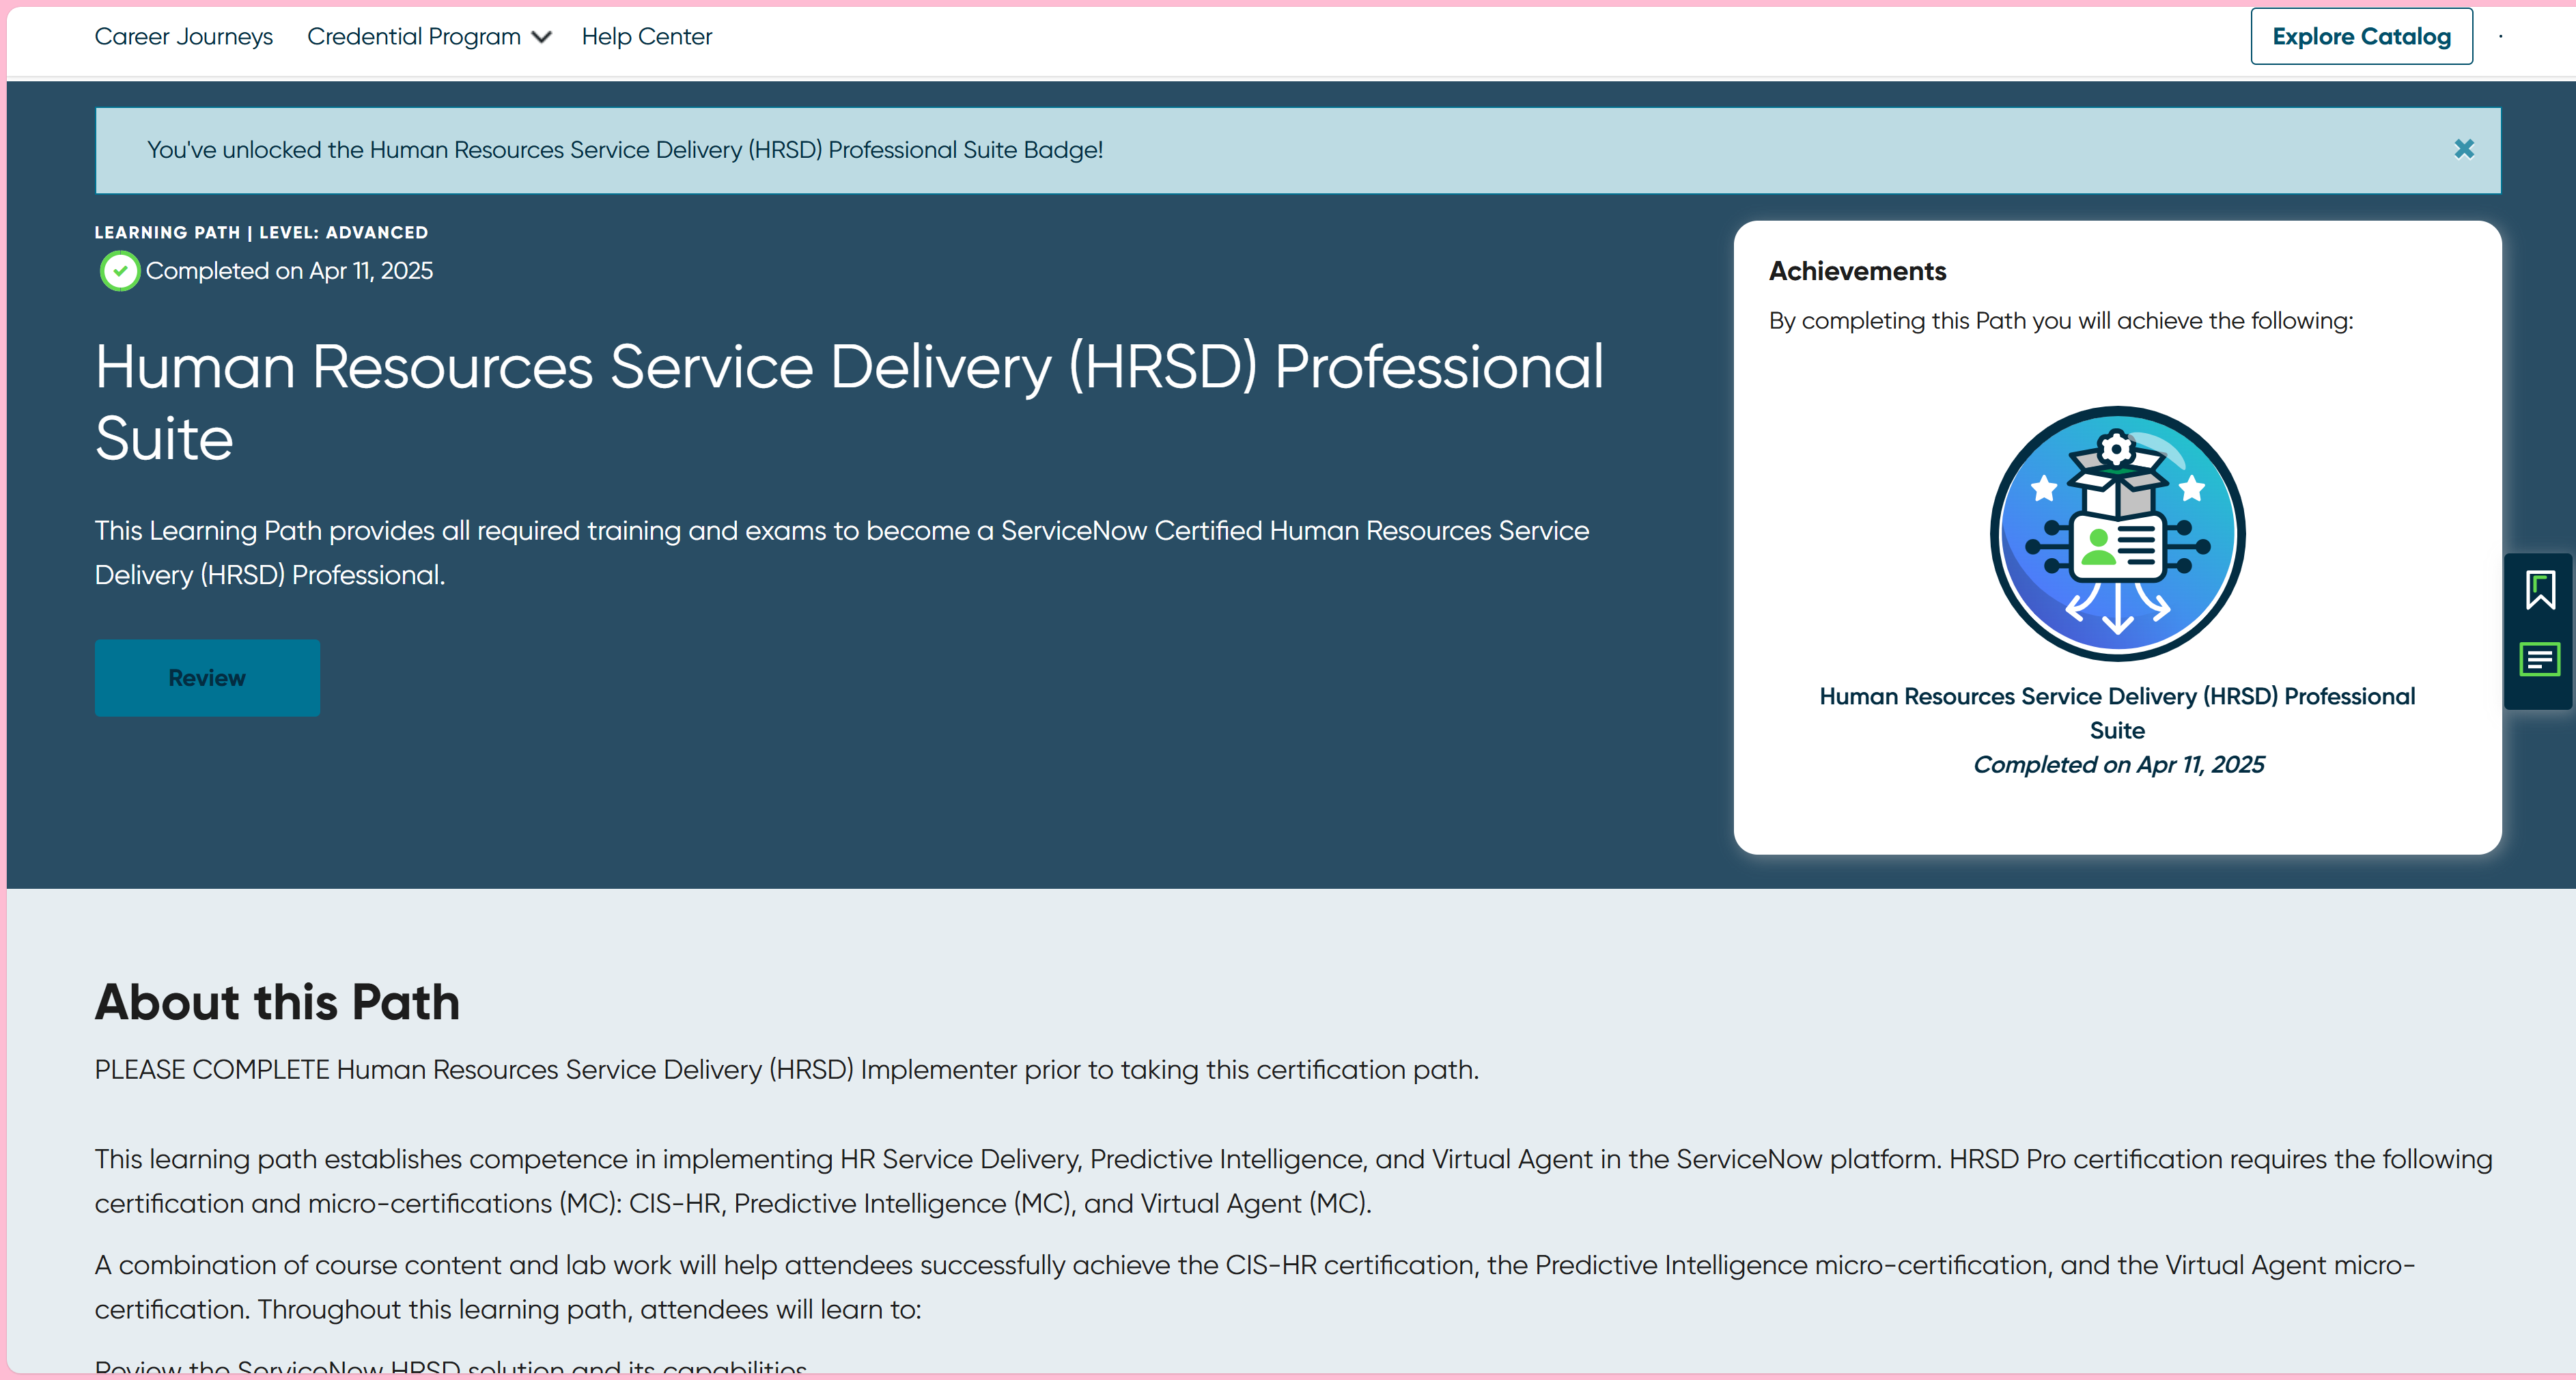Click the right star on the badge

pyautogui.click(x=2192, y=489)
